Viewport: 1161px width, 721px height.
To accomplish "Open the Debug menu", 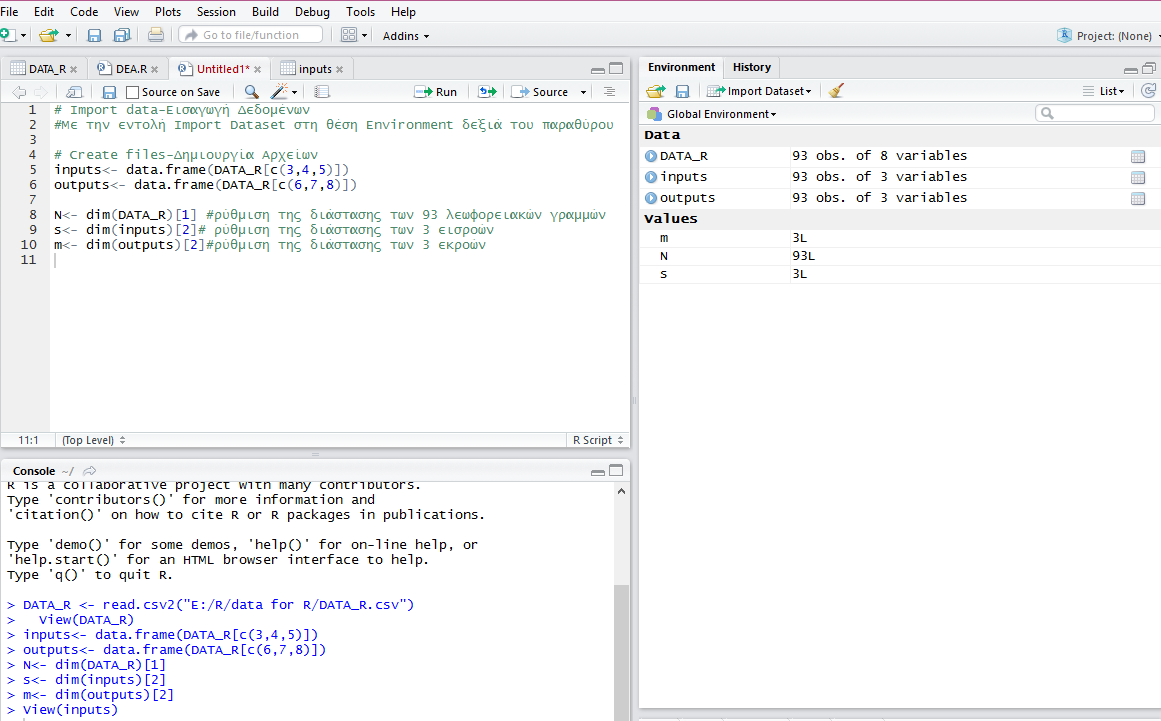I will coord(312,12).
